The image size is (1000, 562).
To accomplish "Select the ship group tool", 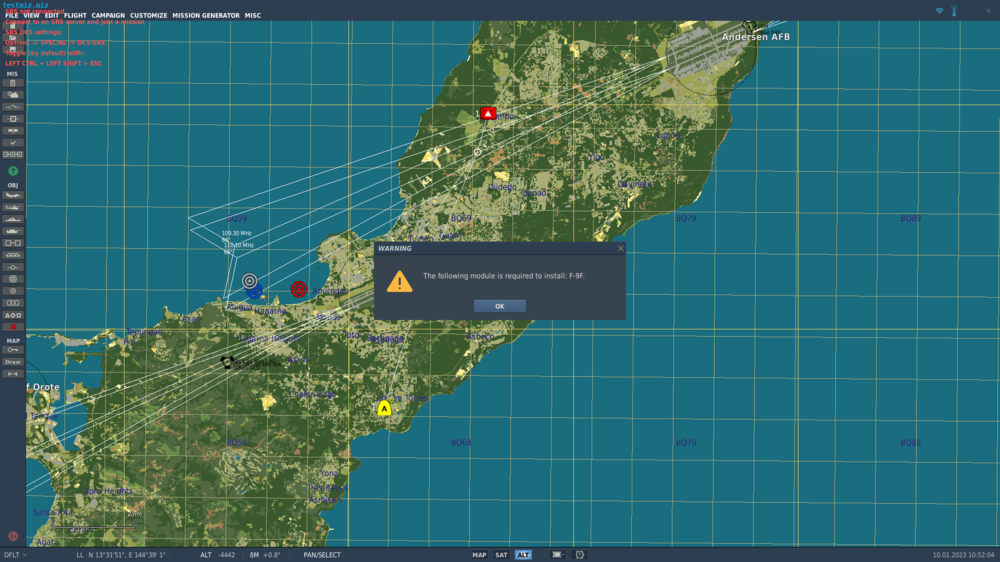I will pos(13,219).
